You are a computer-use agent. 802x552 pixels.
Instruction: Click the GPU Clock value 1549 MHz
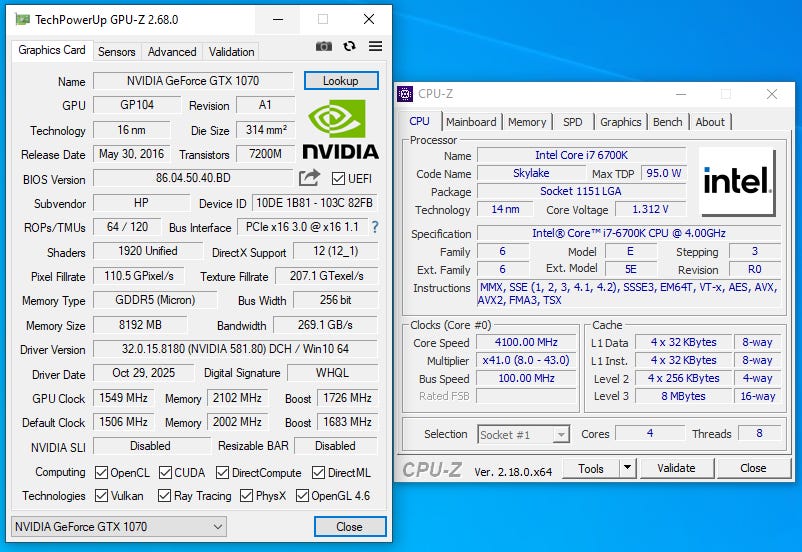pyautogui.click(x=123, y=398)
